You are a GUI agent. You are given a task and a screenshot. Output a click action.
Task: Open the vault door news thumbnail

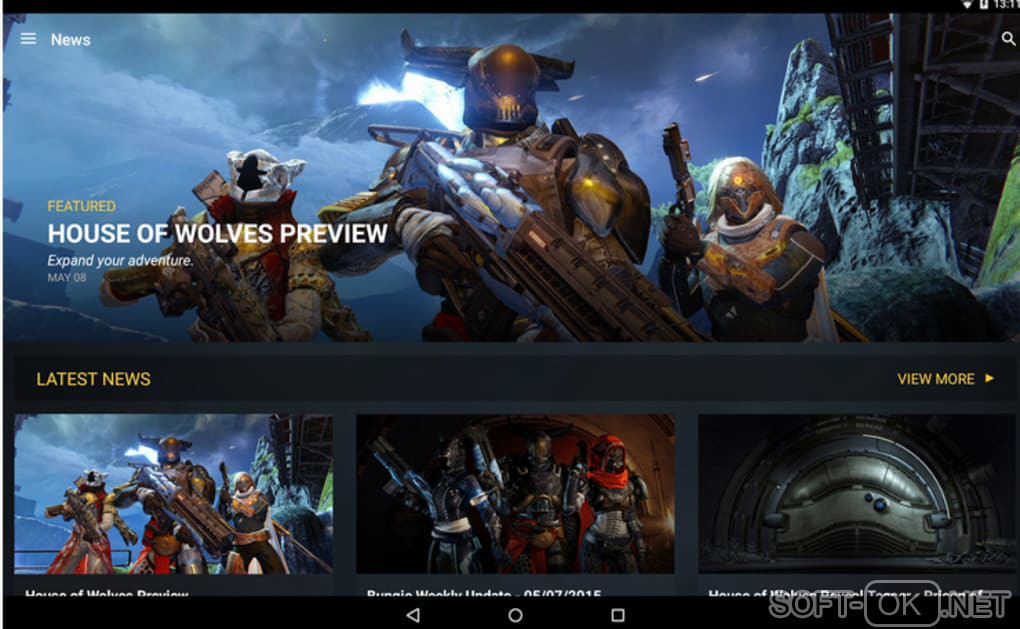coord(857,494)
